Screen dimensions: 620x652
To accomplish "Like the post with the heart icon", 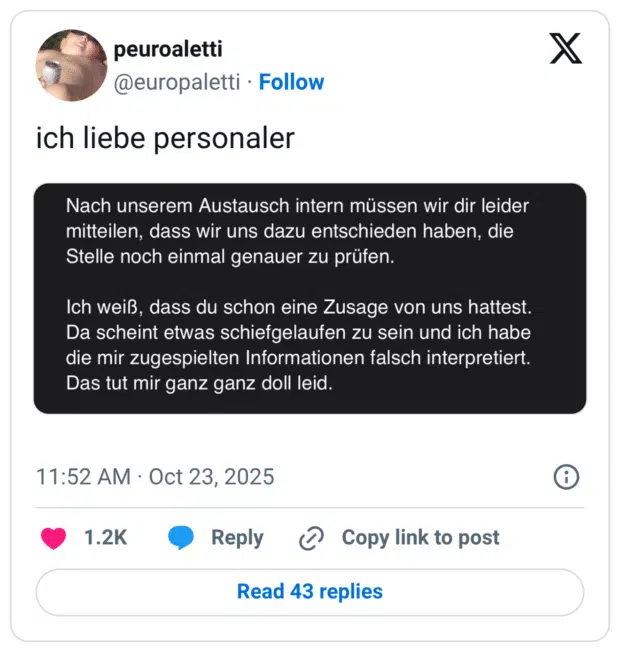I will pyautogui.click(x=53, y=538).
